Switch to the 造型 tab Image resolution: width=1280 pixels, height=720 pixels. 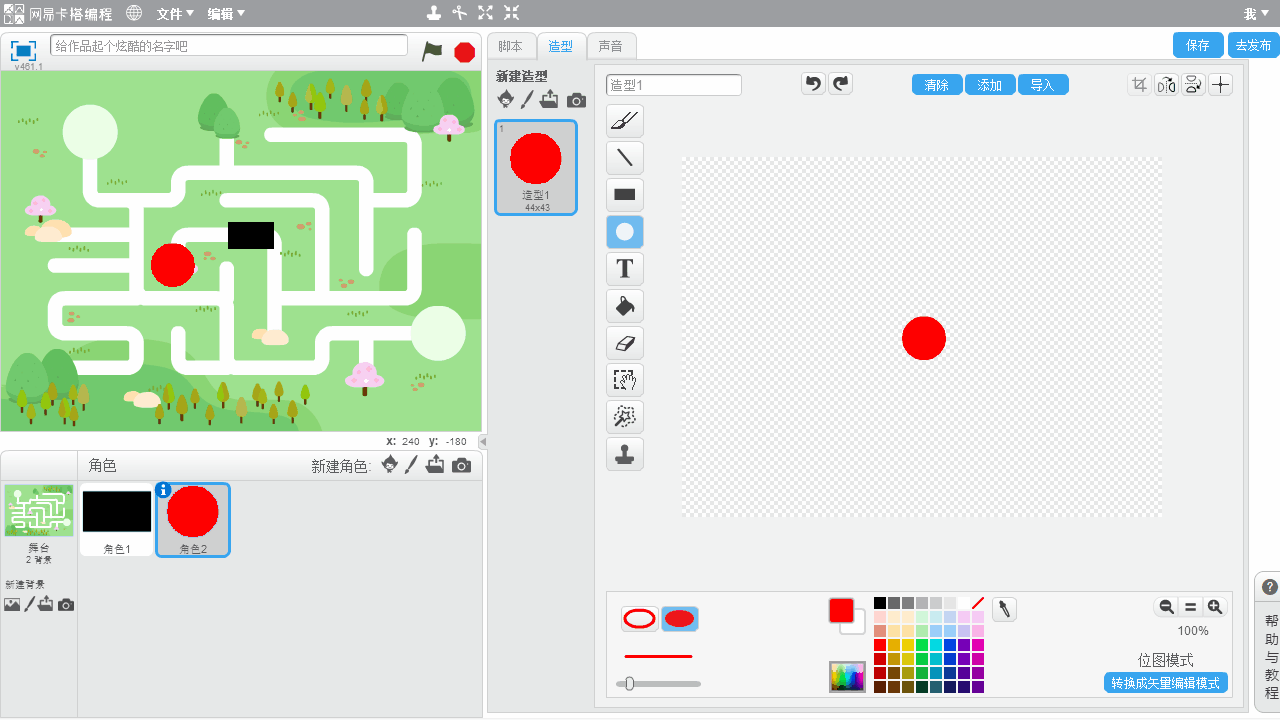561,46
